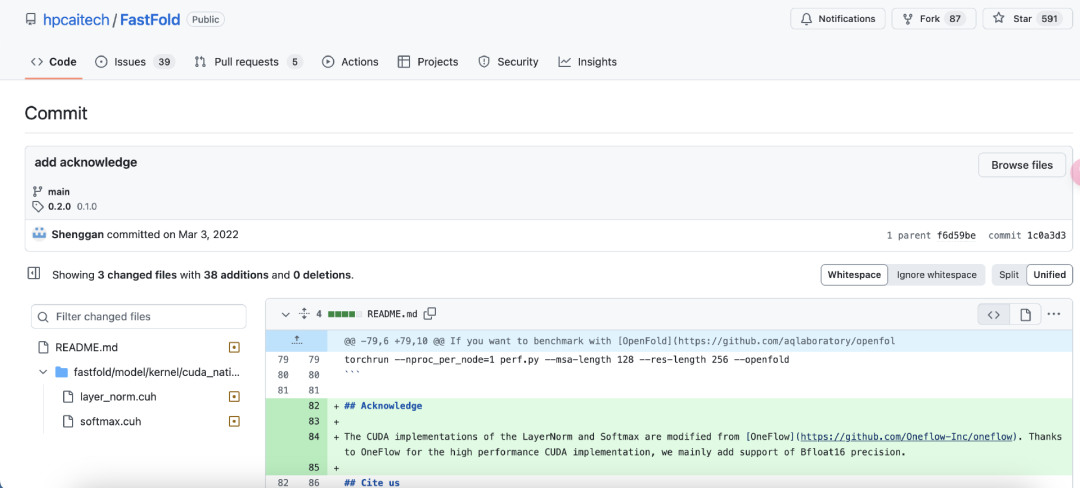Click the 3 changed files summary text
The height and width of the screenshot is (488, 1080).
coord(137,275)
